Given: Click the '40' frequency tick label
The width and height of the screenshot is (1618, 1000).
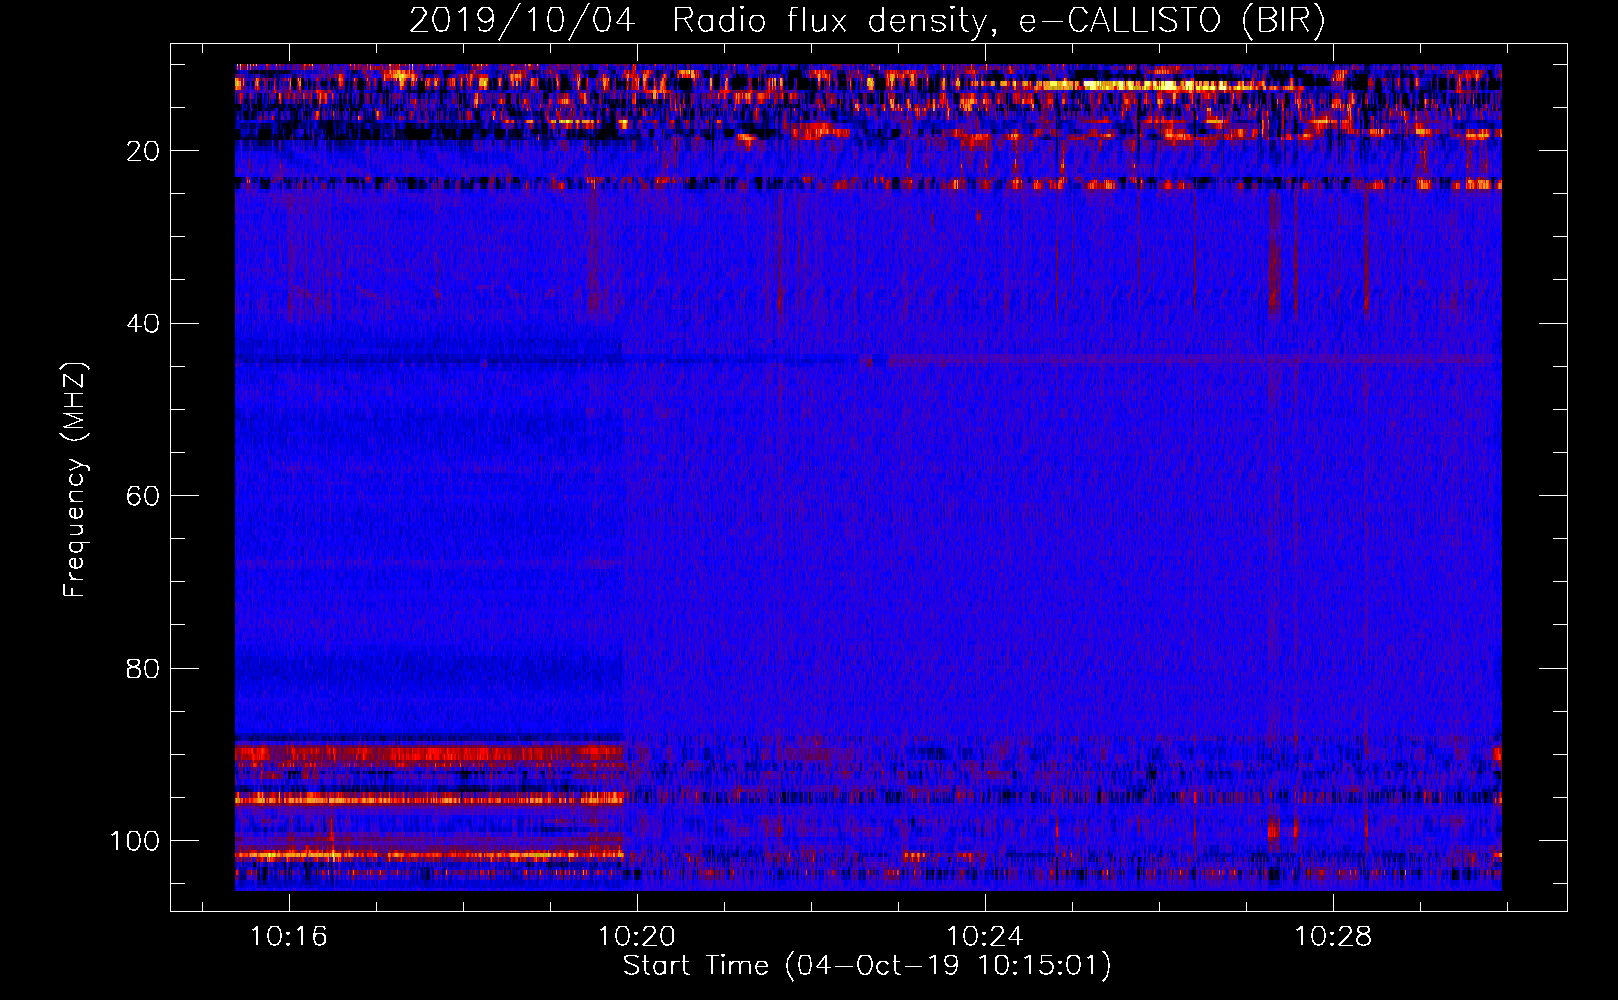Looking at the screenshot, I should [143, 324].
